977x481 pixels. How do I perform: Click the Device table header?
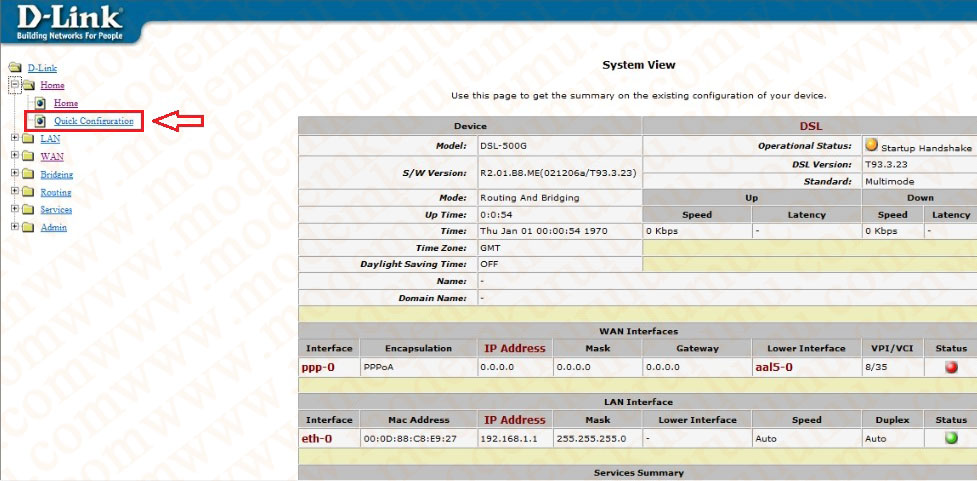(470, 126)
